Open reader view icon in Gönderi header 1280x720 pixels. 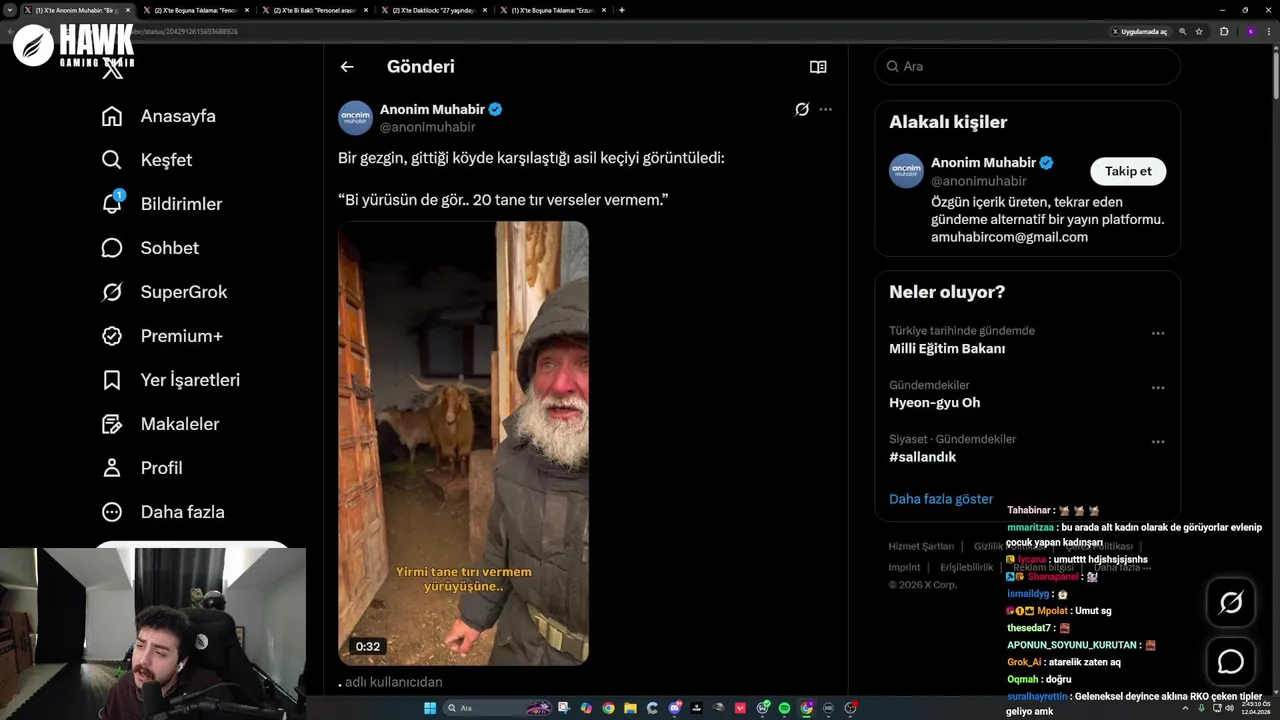pos(818,67)
